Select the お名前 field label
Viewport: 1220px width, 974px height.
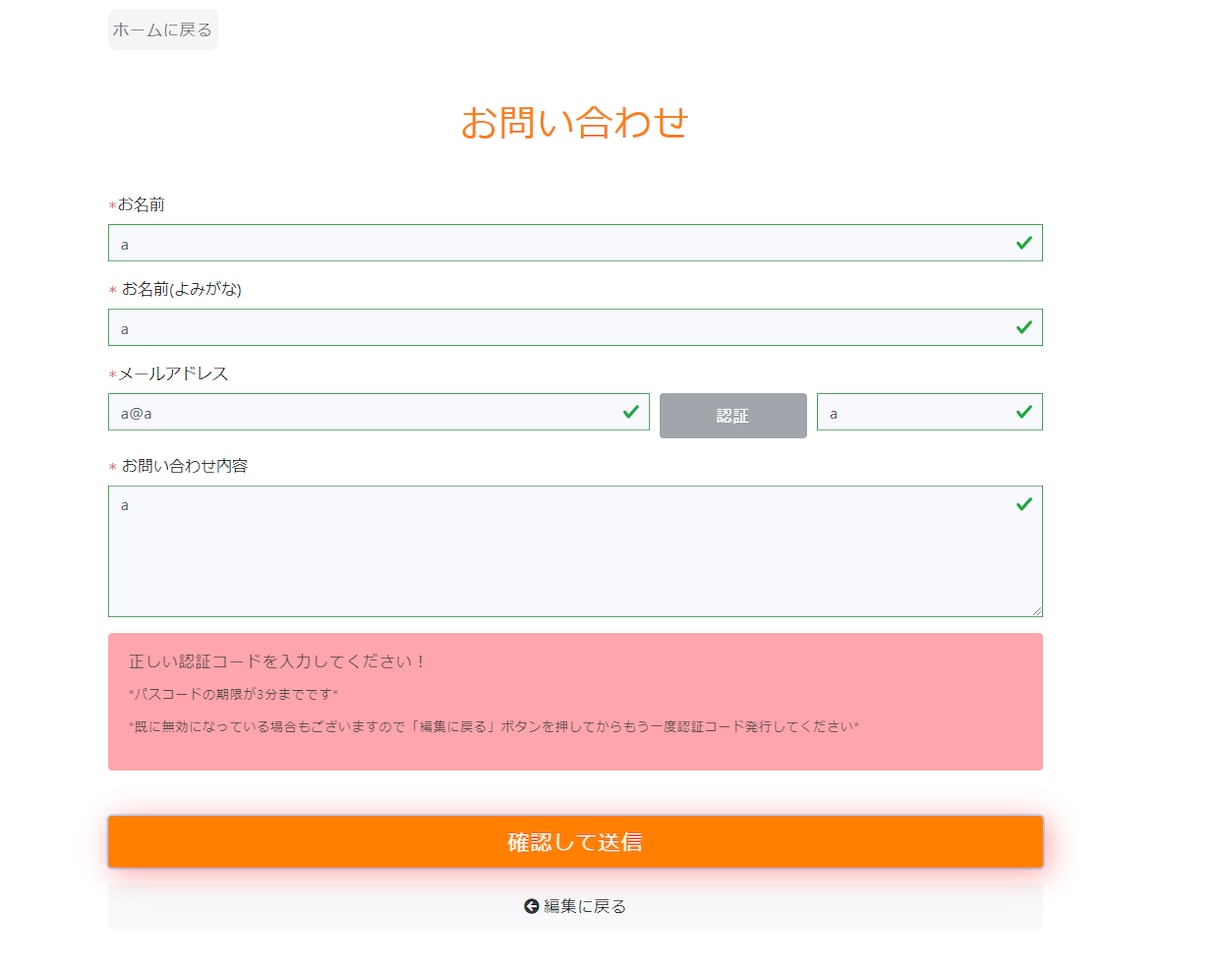137,205
